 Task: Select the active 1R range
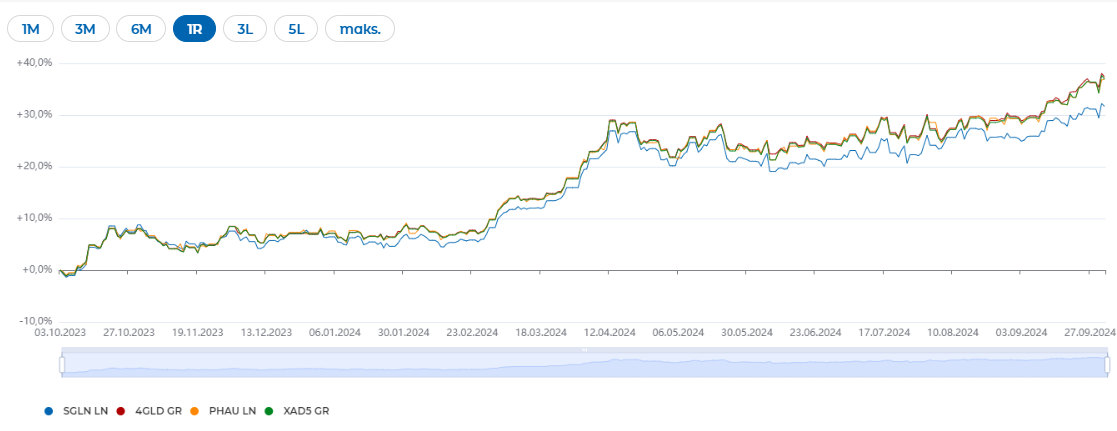point(194,29)
